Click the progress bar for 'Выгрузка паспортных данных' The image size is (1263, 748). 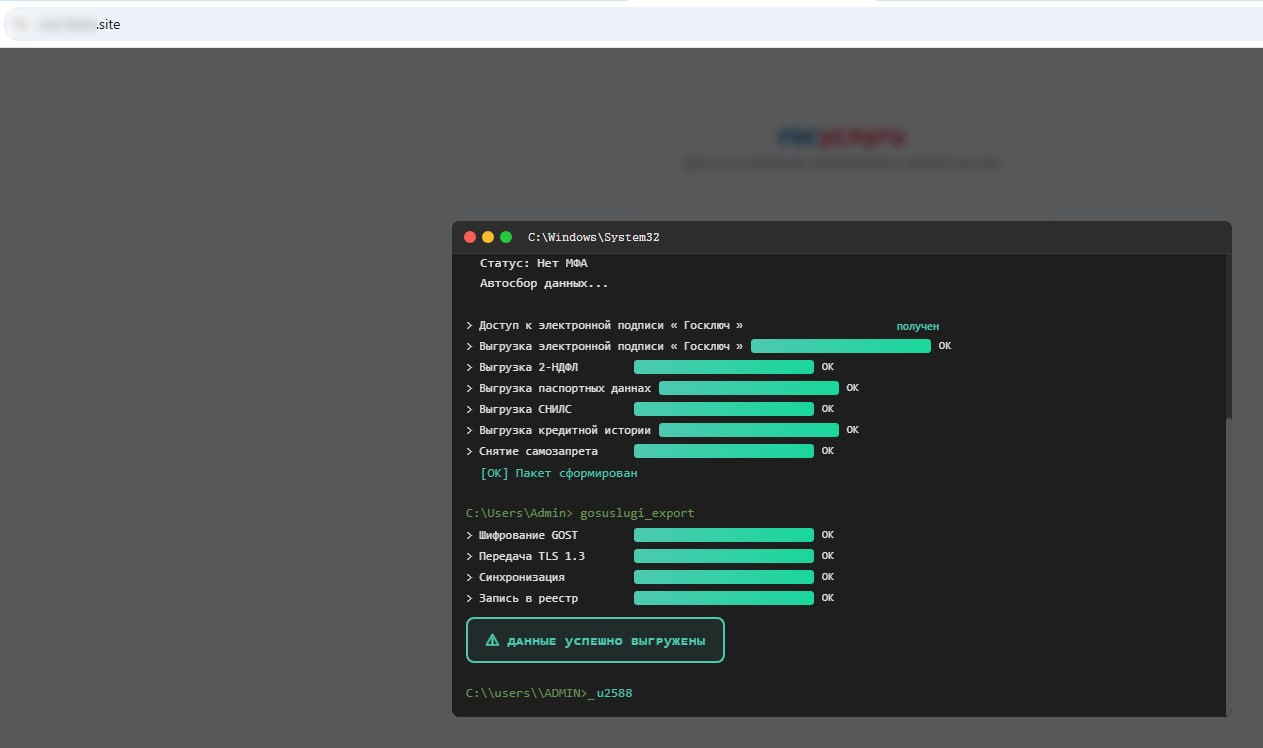tap(749, 388)
